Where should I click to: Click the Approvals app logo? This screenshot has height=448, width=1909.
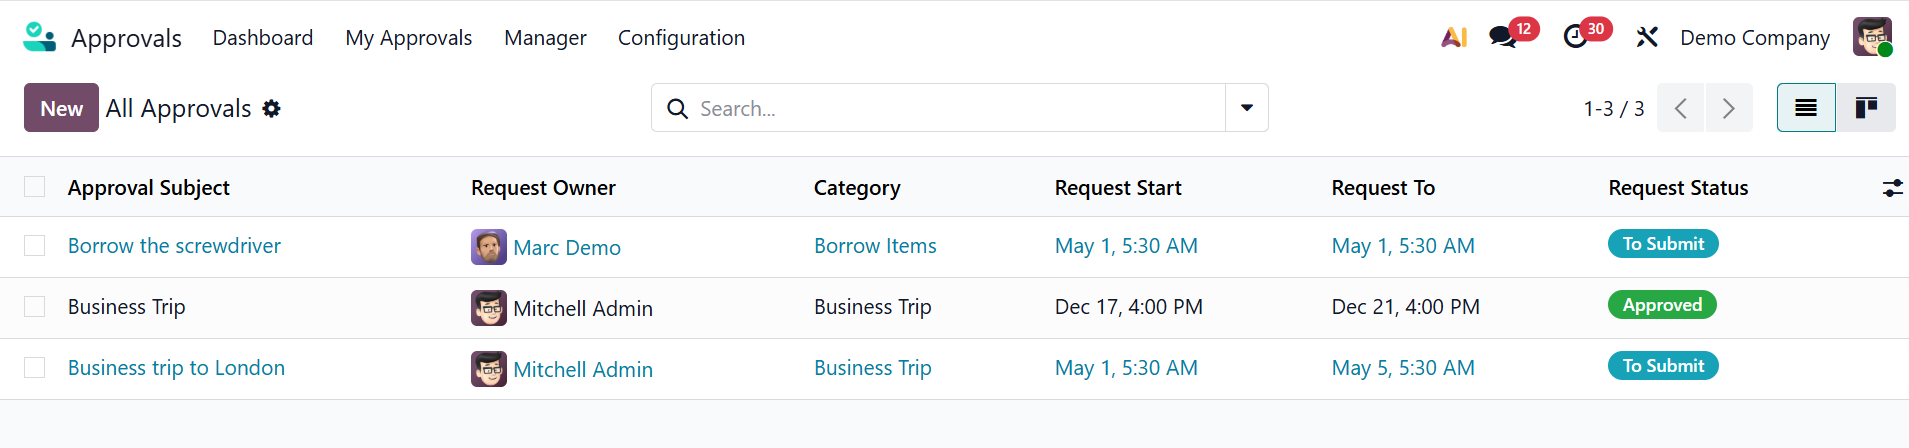click(x=40, y=38)
